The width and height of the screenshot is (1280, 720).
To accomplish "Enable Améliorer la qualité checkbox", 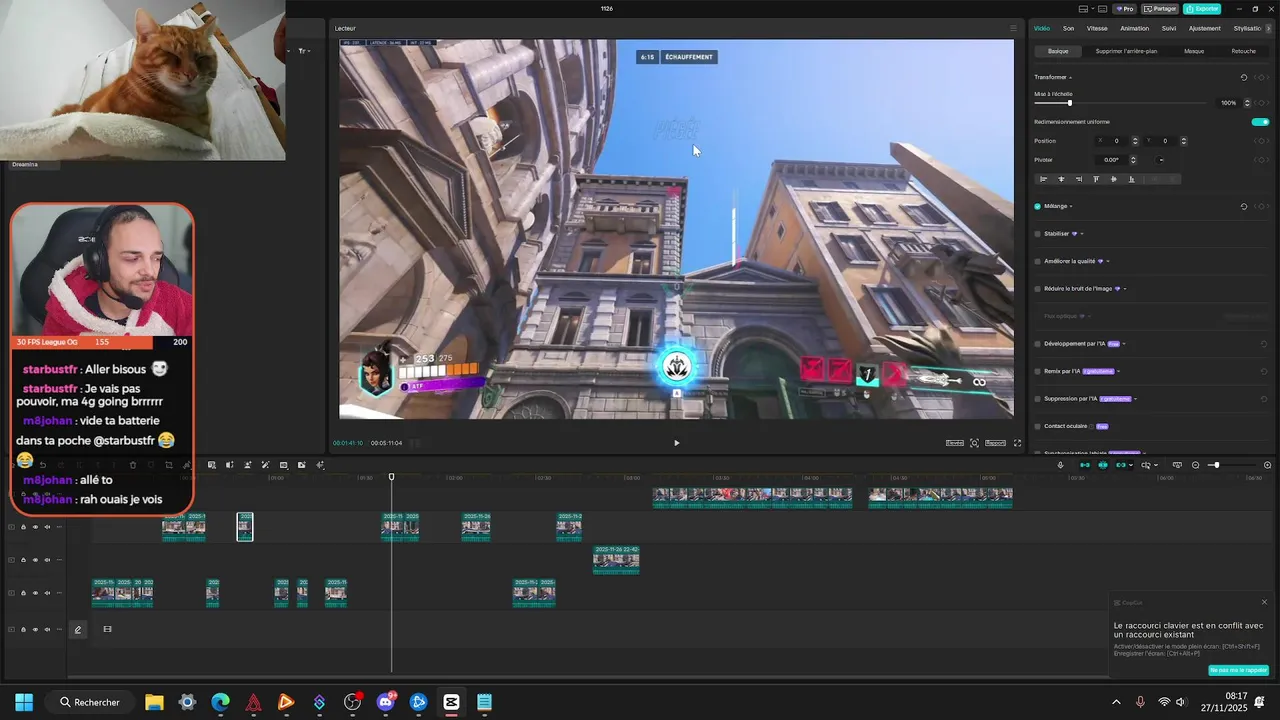I will tap(1038, 261).
